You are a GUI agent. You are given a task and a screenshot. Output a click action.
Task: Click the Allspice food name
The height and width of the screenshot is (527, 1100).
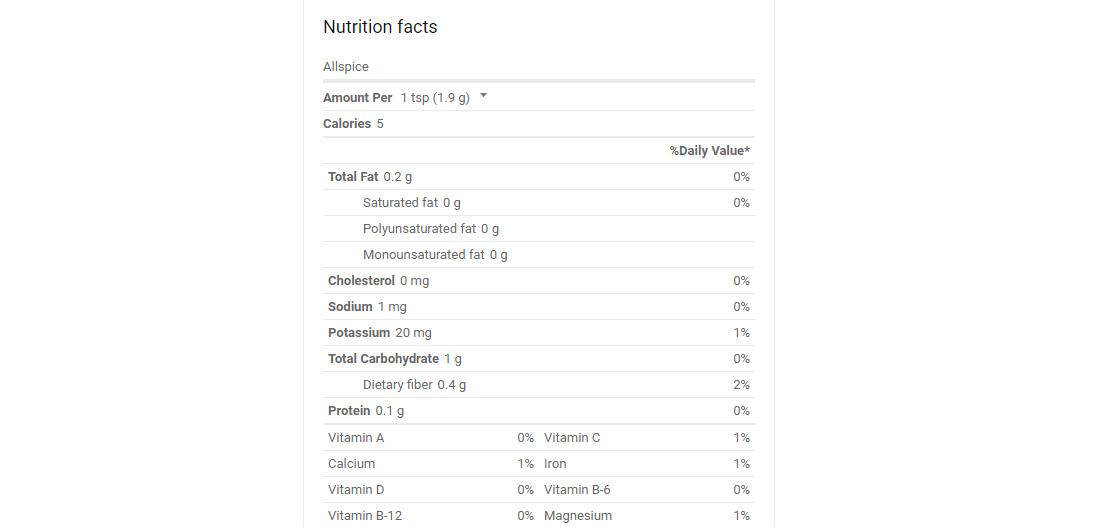coord(346,67)
